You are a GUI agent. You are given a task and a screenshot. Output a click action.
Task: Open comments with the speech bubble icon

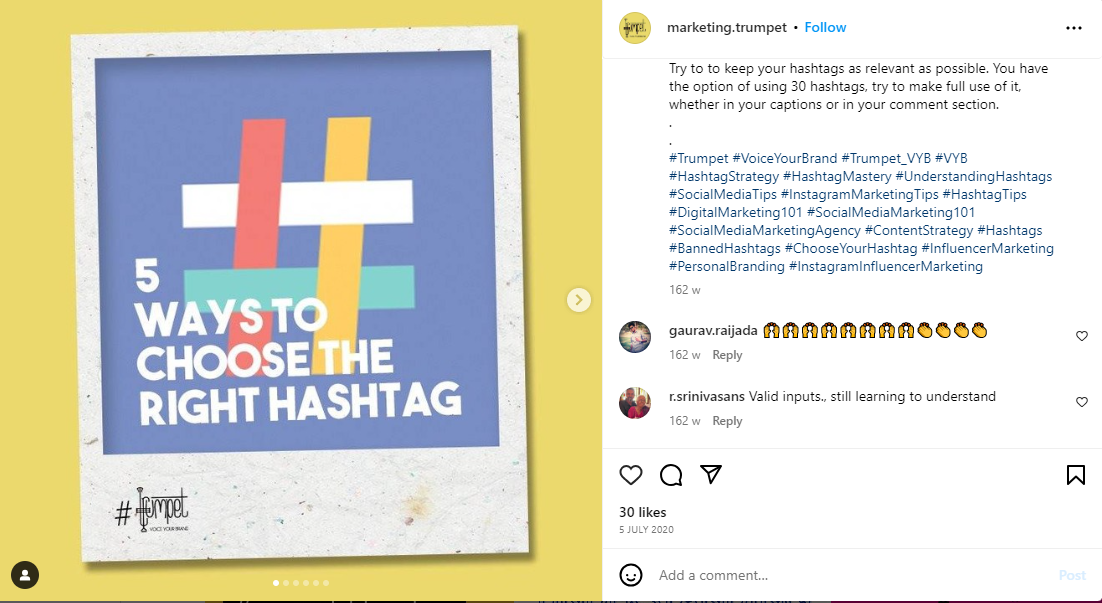tap(671, 475)
